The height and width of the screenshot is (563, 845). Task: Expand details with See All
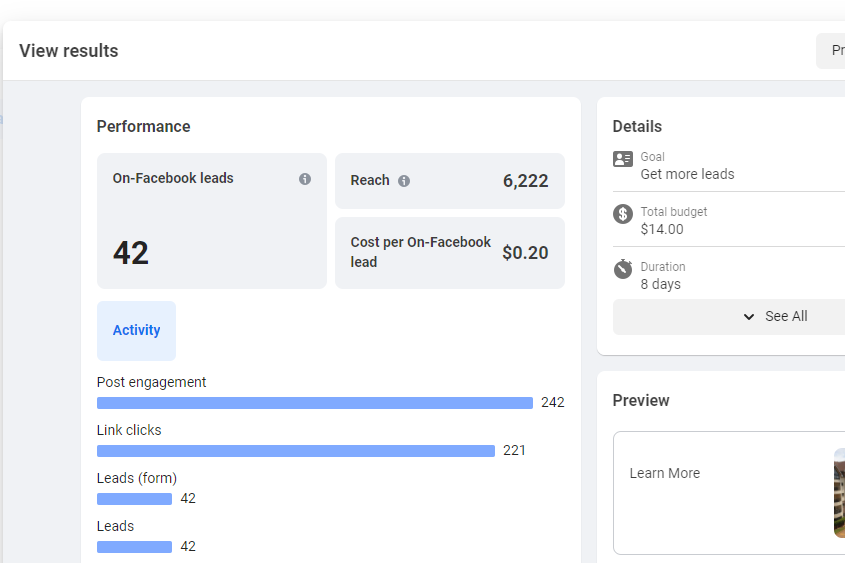pos(729,316)
